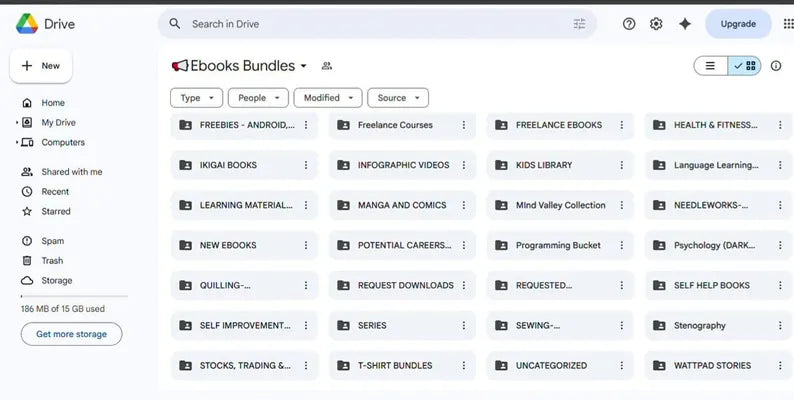Click the Upgrade button
This screenshot has height=400, width=794.
pyautogui.click(x=738, y=24)
